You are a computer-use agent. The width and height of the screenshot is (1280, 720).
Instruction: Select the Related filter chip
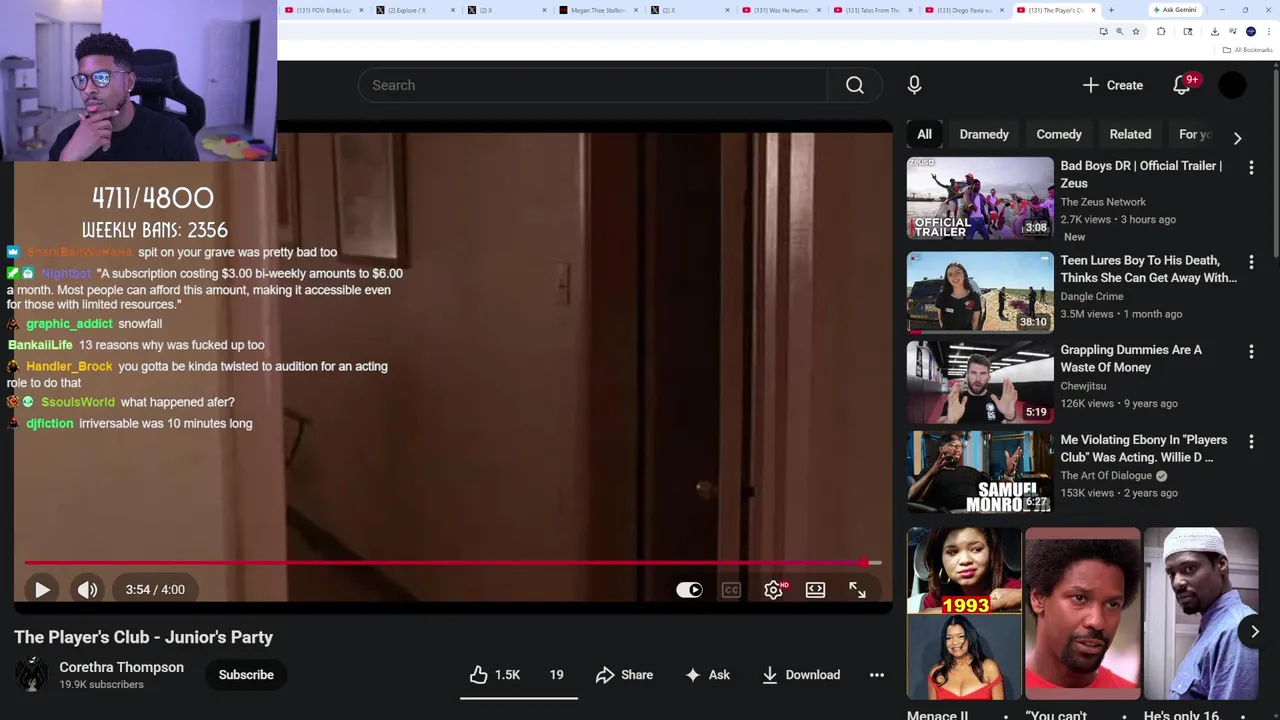pyautogui.click(x=1130, y=134)
